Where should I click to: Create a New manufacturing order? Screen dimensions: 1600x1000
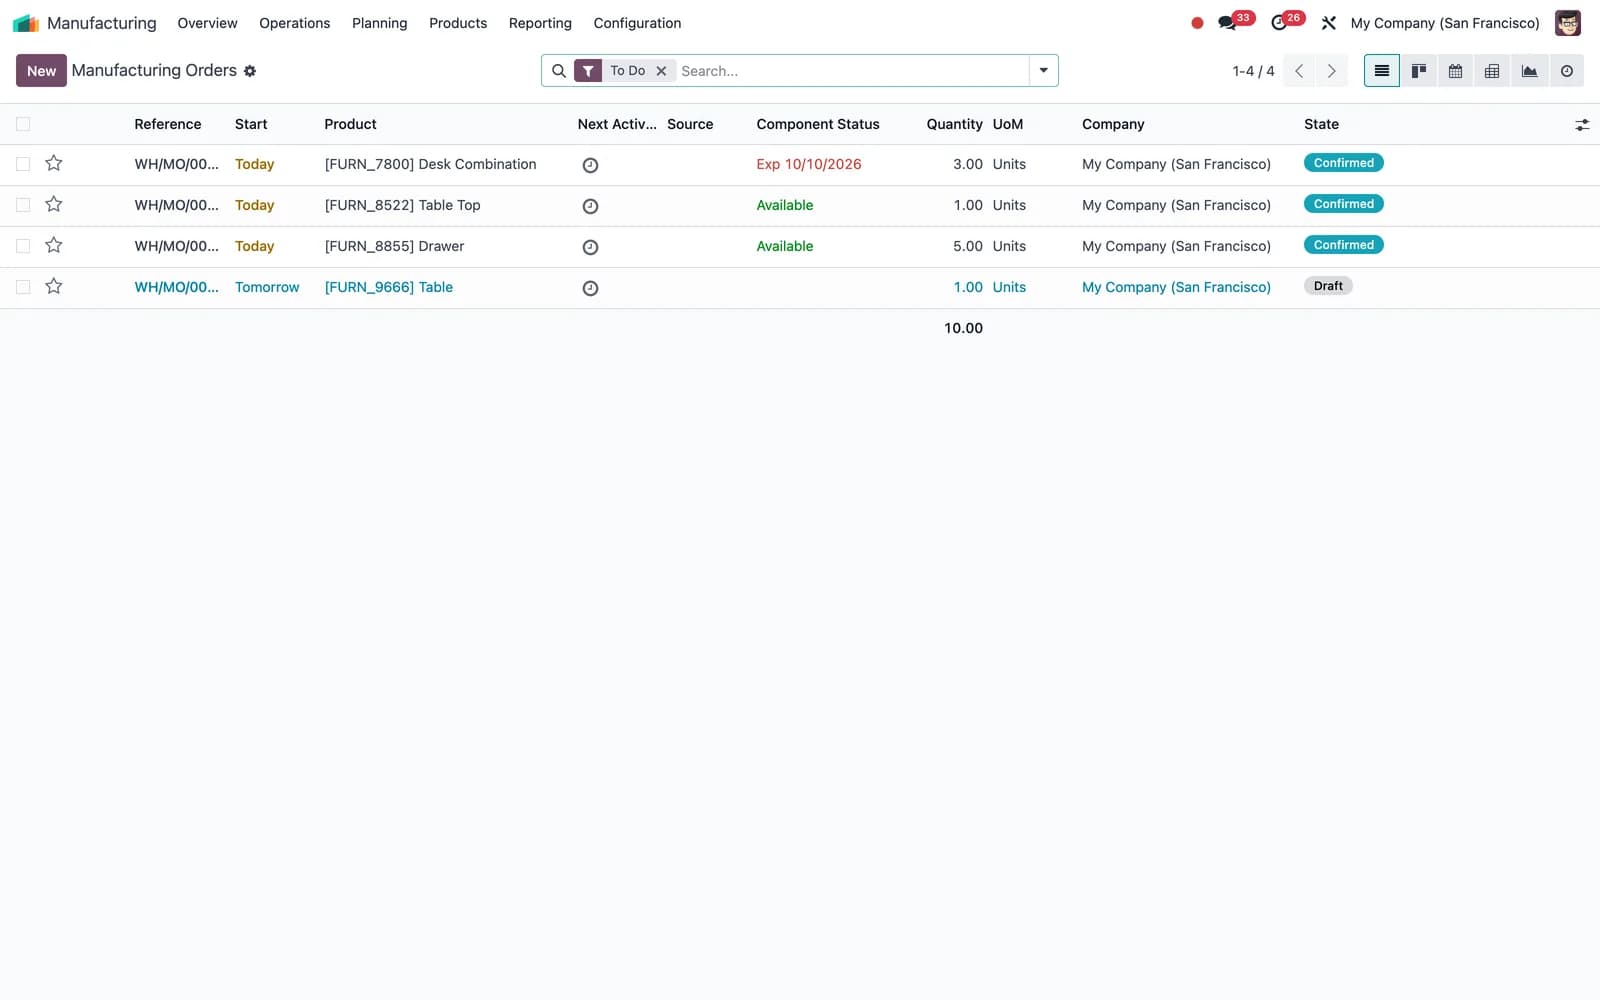41,71
